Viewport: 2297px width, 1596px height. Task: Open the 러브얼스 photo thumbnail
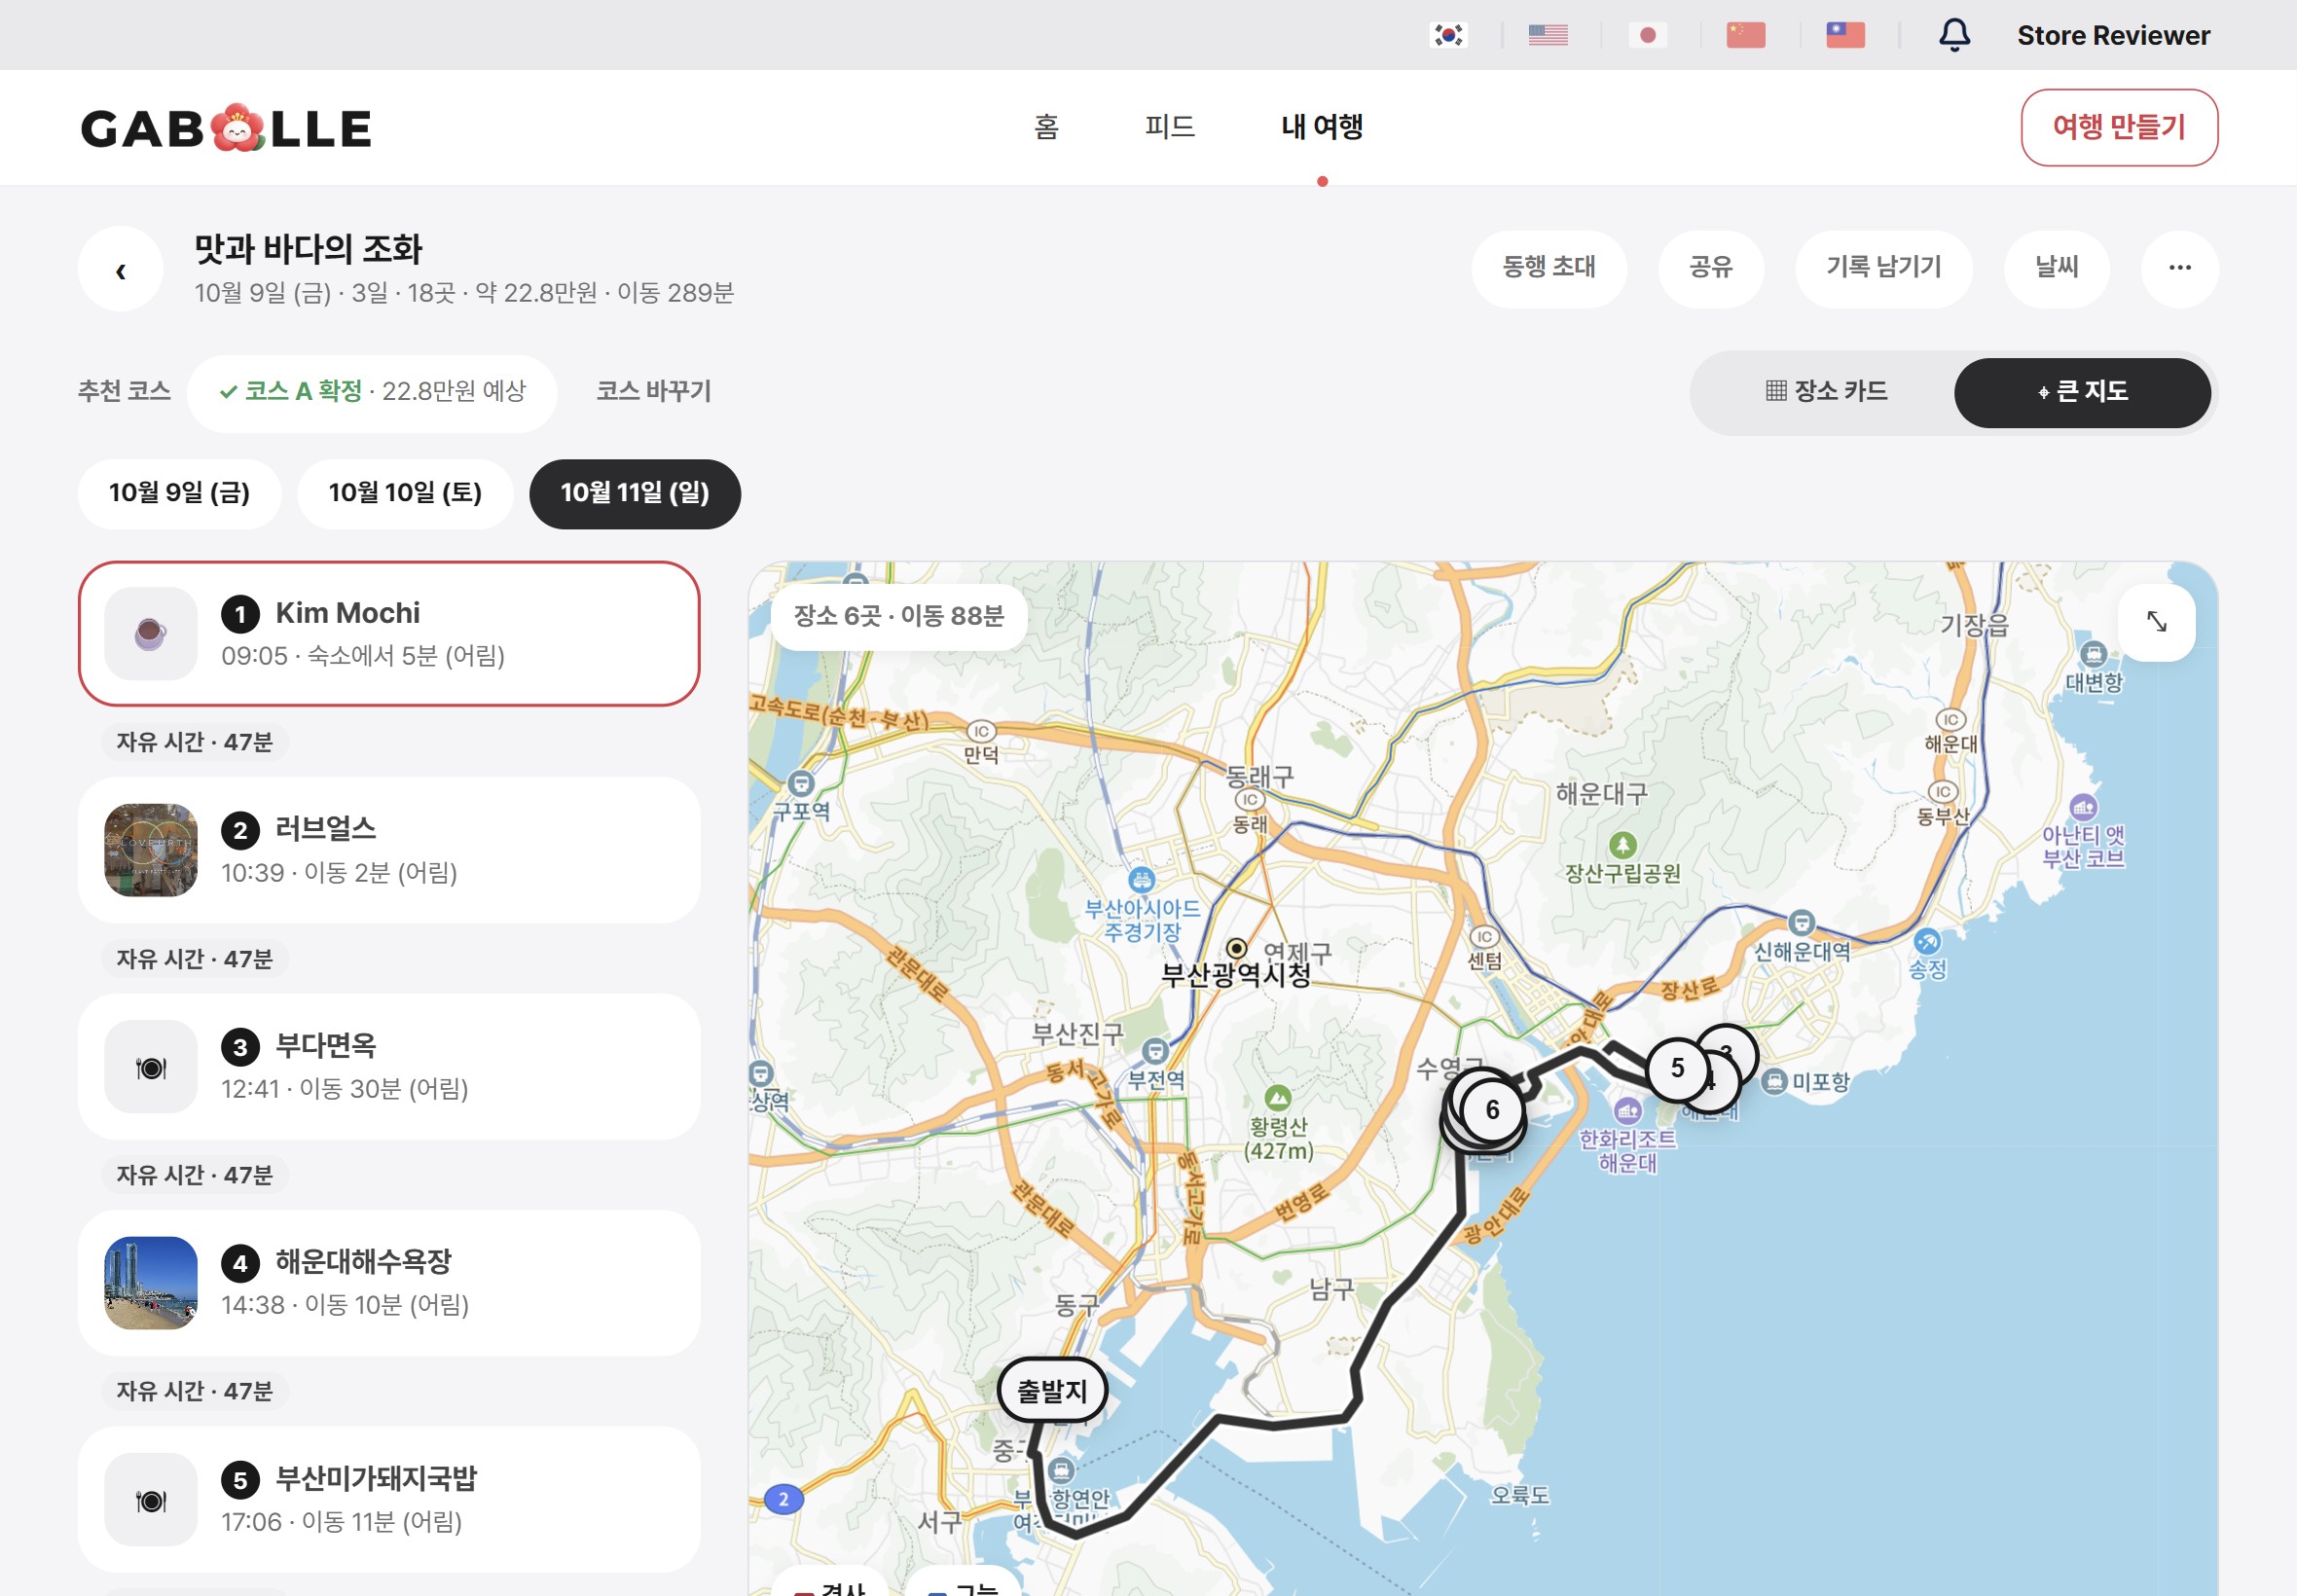[151, 850]
